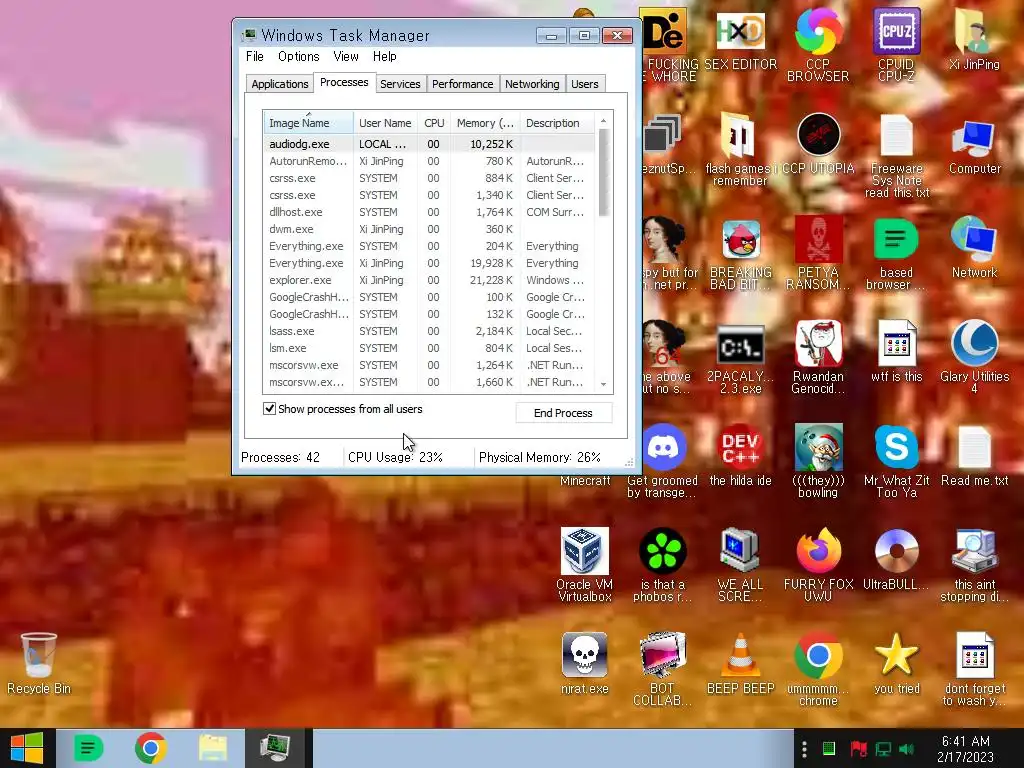Open the file explorer taskbar icon
The width and height of the screenshot is (1024, 768).
pos(212,748)
